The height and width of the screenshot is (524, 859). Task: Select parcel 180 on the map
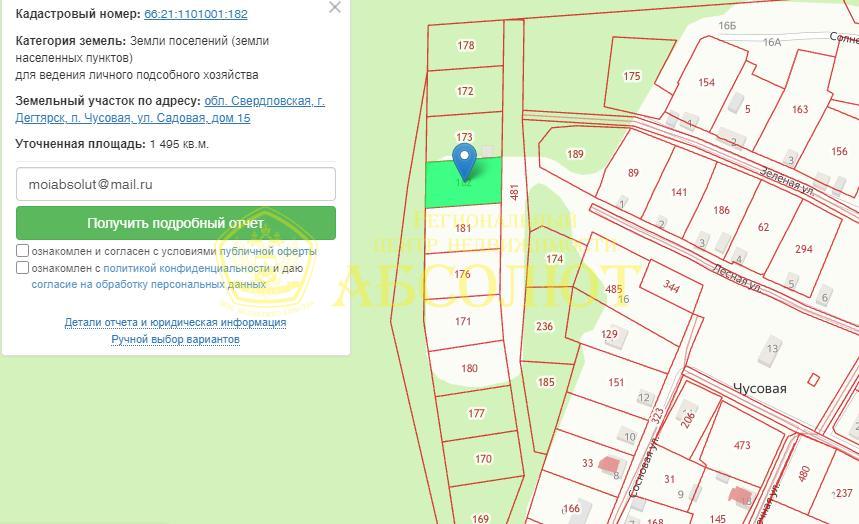(x=469, y=368)
